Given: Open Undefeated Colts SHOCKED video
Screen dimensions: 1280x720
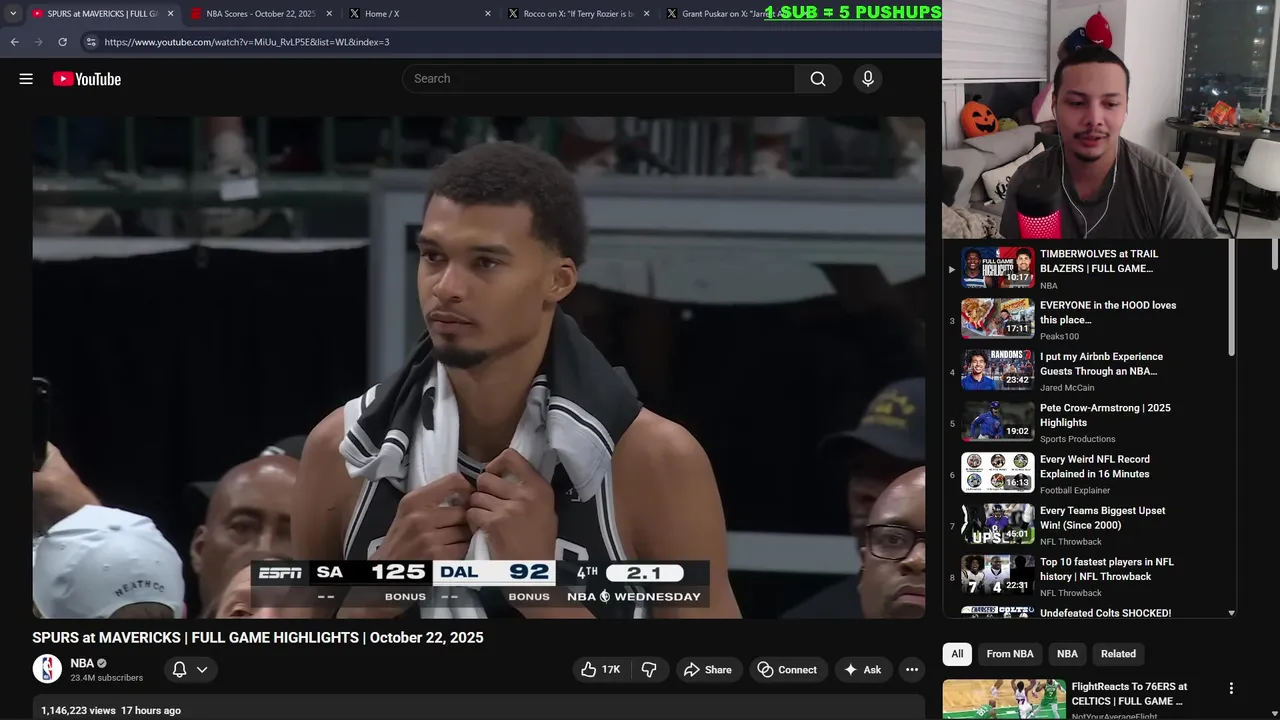Looking at the screenshot, I should [1105, 613].
